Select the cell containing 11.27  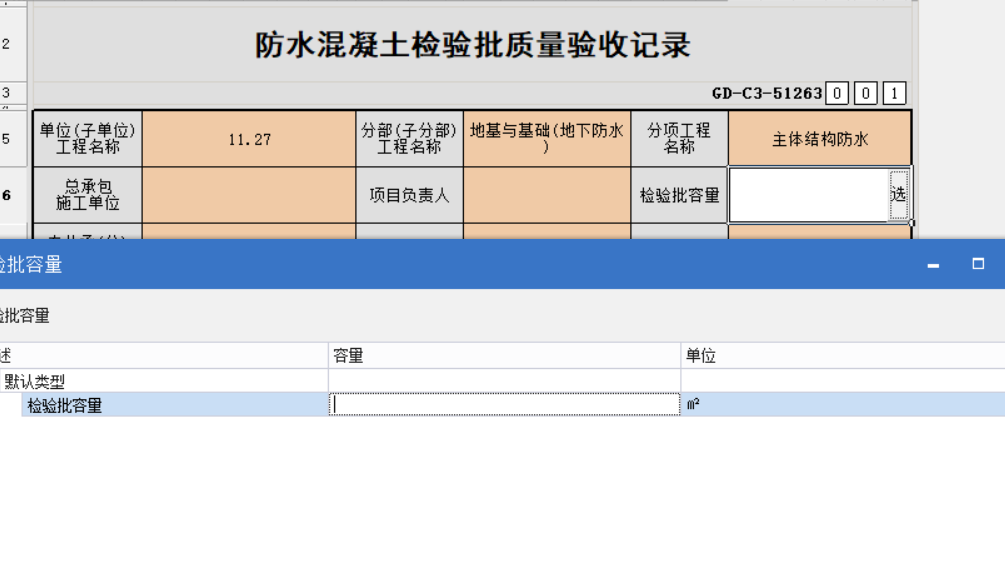(x=249, y=139)
